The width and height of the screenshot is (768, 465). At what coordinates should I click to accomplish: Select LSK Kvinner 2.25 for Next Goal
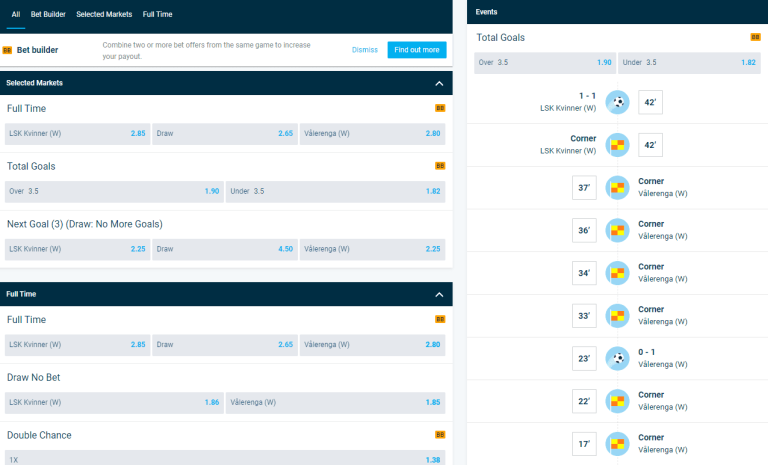tap(77, 249)
